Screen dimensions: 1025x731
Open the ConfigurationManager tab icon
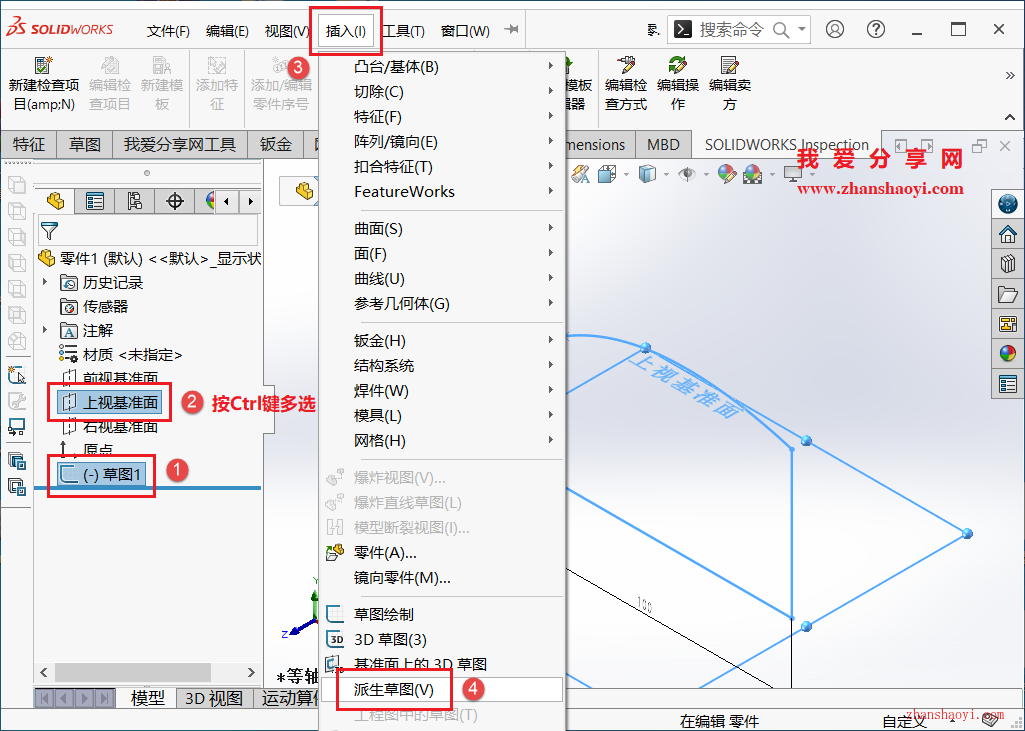pyautogui.click(x=135, y=201)
